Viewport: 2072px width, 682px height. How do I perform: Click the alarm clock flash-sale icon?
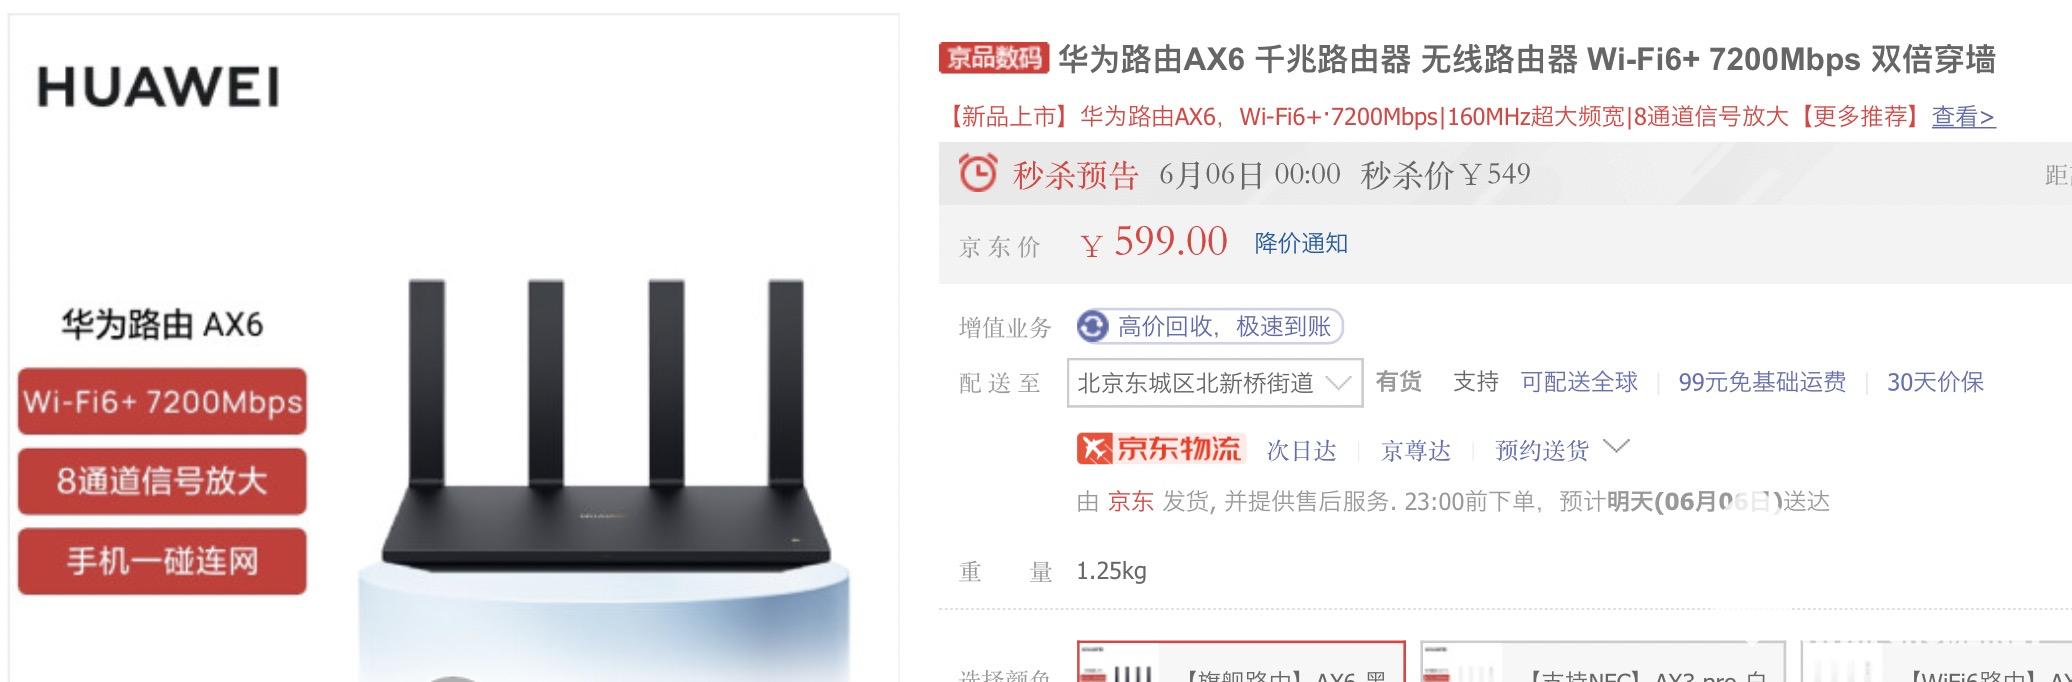point(977,172)
